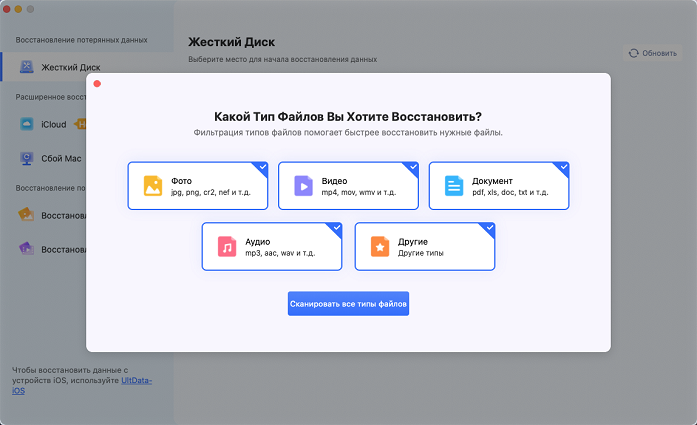Click the Сбой Mac sidebar icon
Viewport: 697px width, 425px height.
[26, 158]
